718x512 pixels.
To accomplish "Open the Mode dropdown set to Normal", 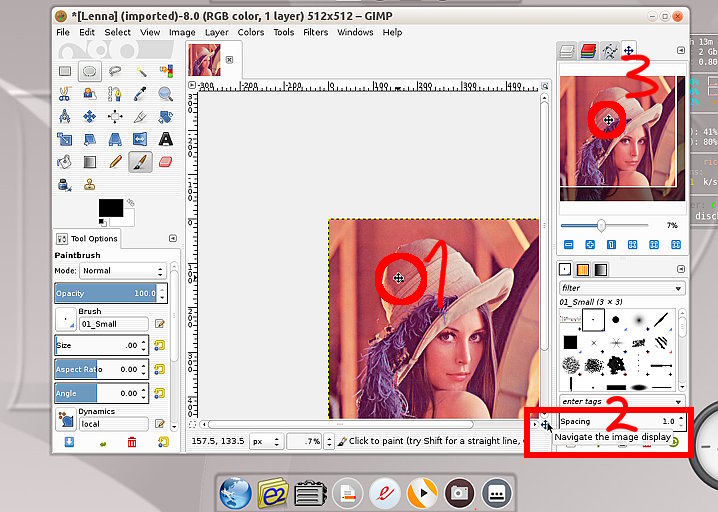I will (123, 271).
